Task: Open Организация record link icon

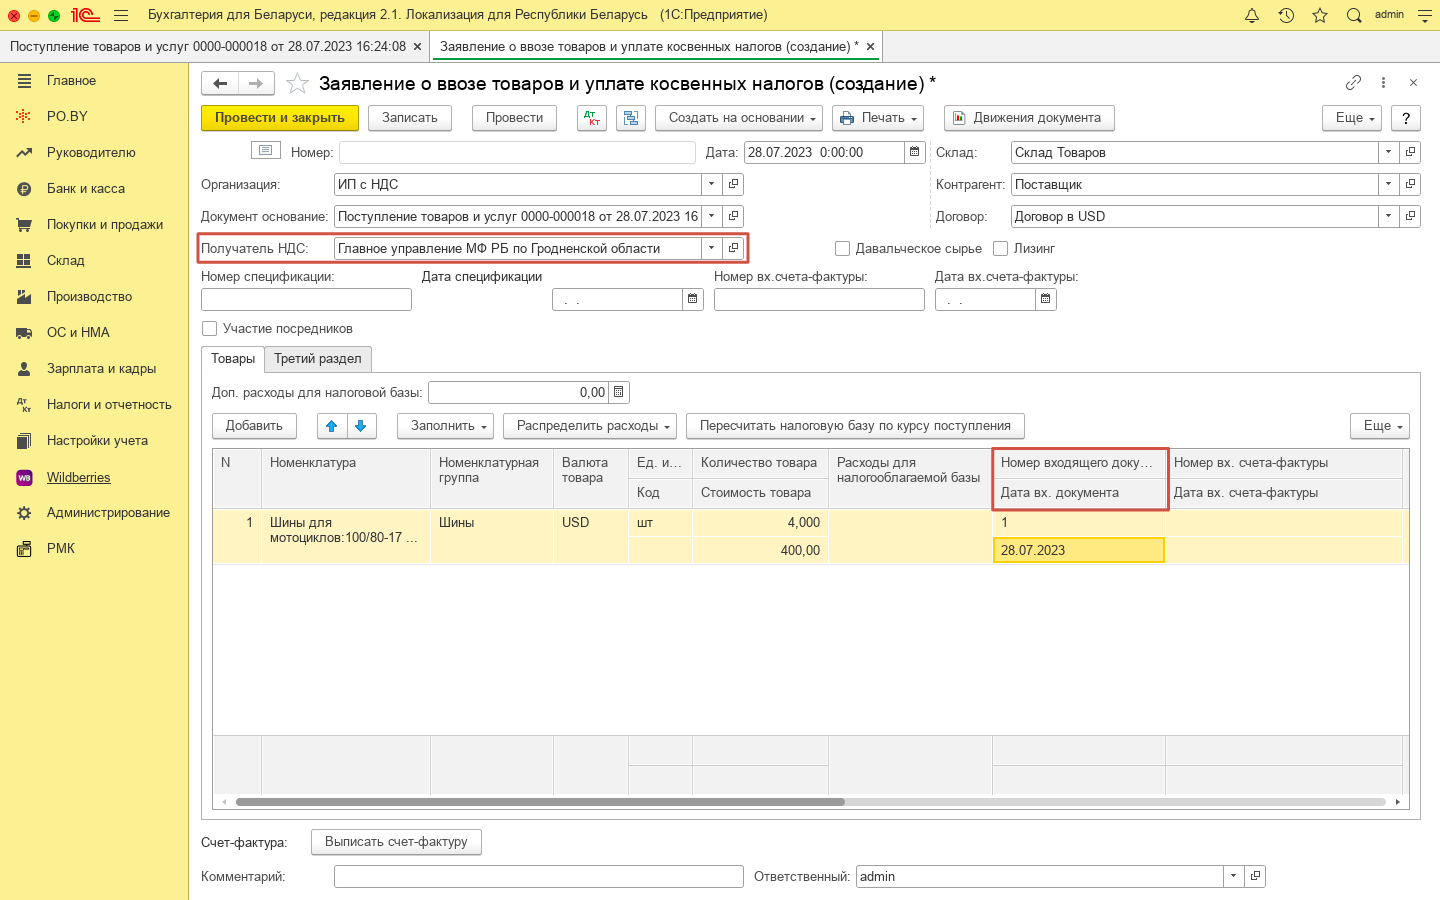Action: pos(733,184)
